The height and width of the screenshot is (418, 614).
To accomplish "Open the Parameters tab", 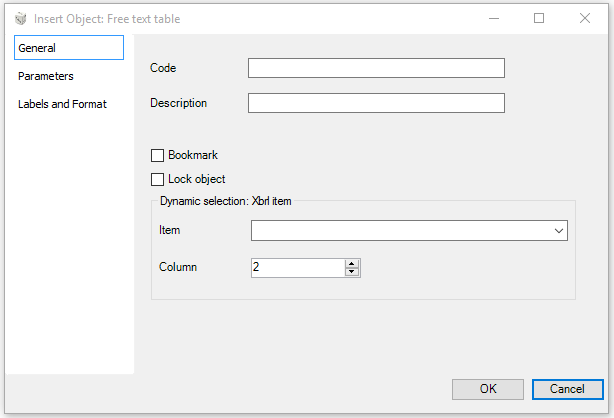I will [x=45, y=76].
